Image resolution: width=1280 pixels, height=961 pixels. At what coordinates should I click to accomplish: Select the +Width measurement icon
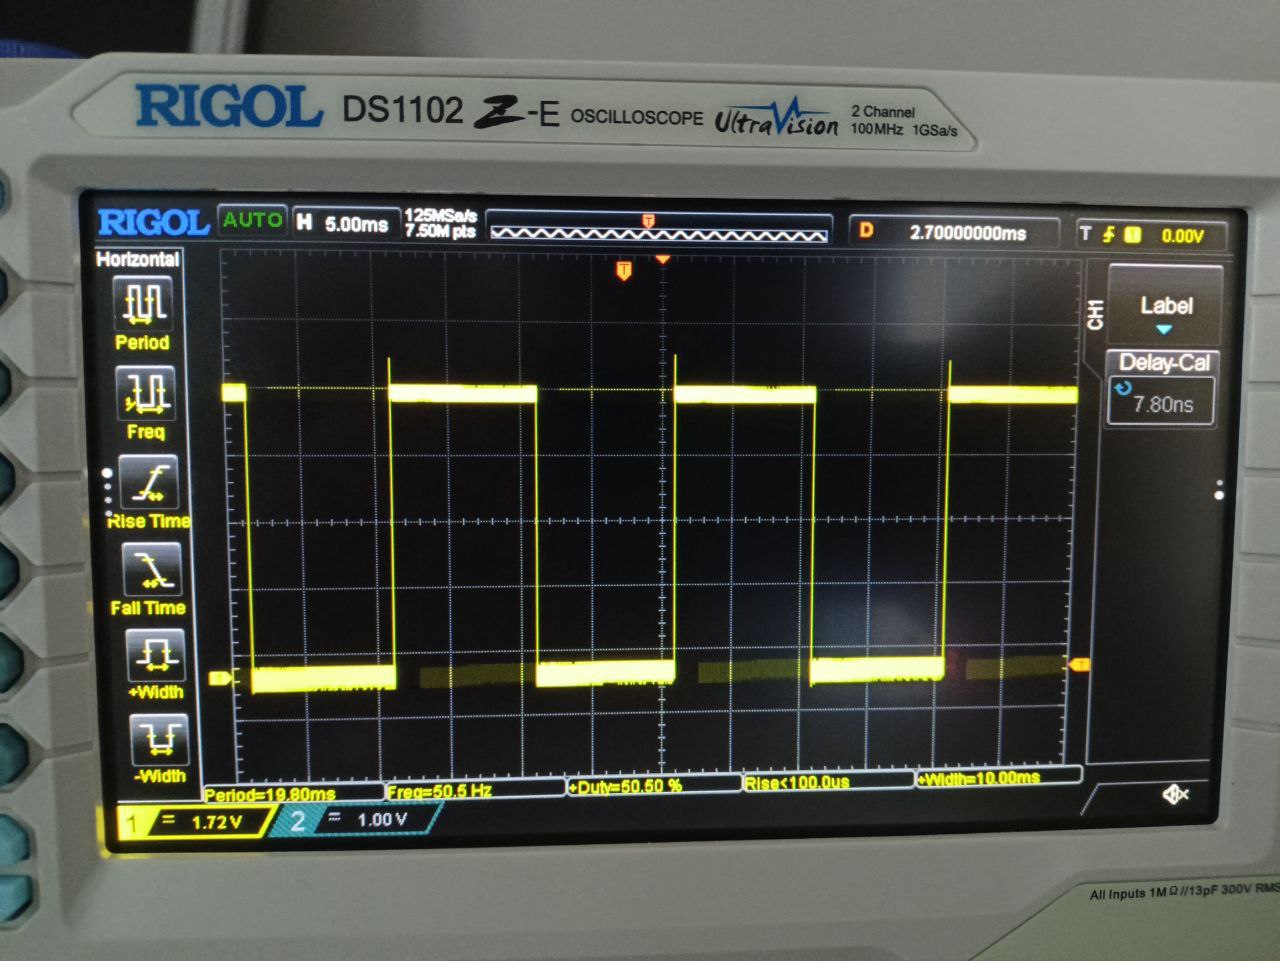[155, 655]
